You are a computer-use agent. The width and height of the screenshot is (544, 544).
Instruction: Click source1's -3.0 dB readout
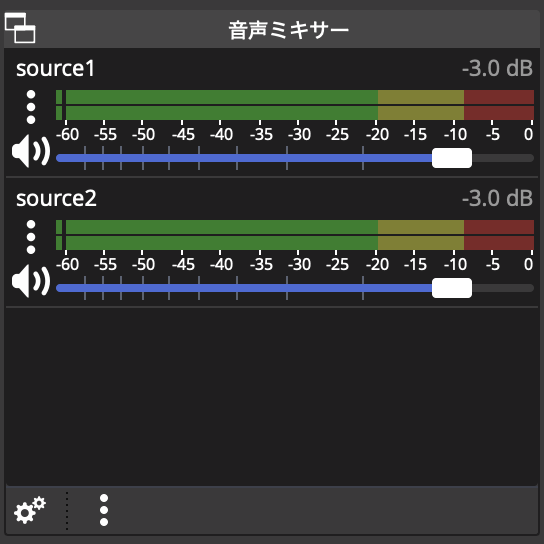[x=498, y=69]
